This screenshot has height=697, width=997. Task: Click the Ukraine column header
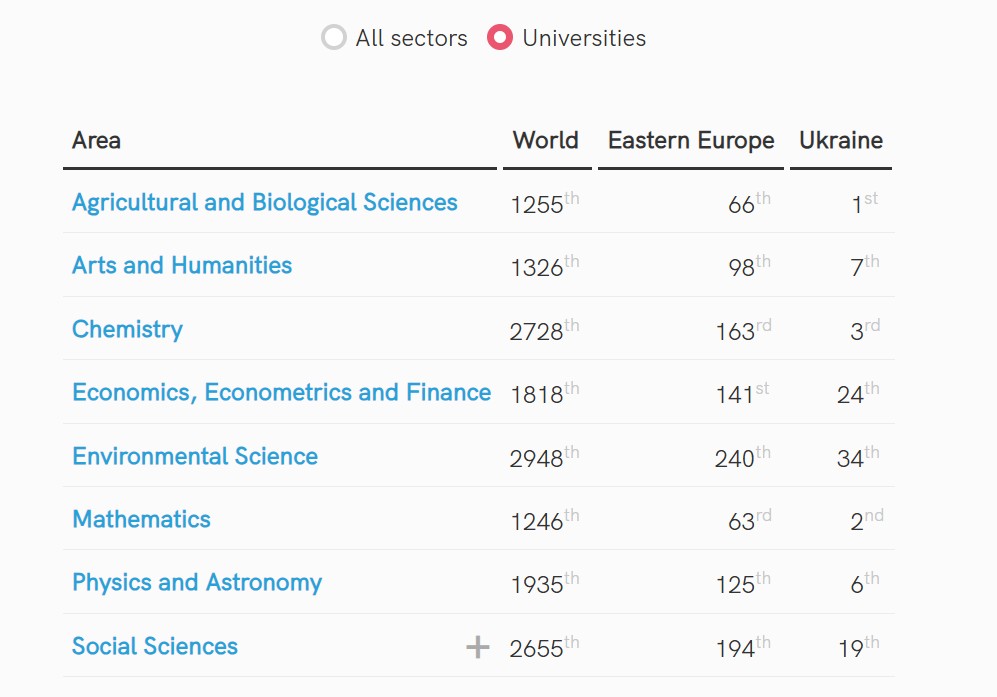click(x=840, y=140)
